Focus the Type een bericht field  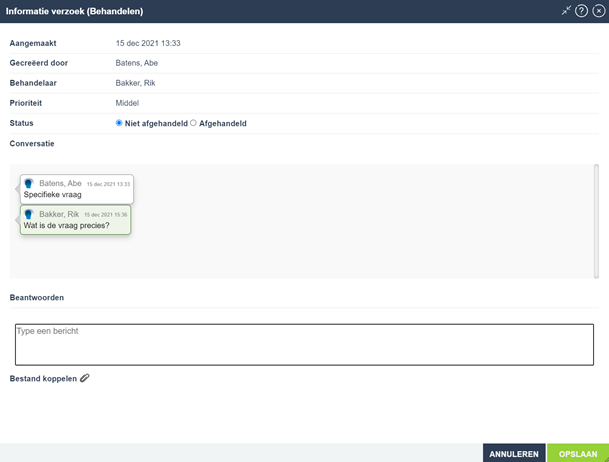click(x=304, y=344)
